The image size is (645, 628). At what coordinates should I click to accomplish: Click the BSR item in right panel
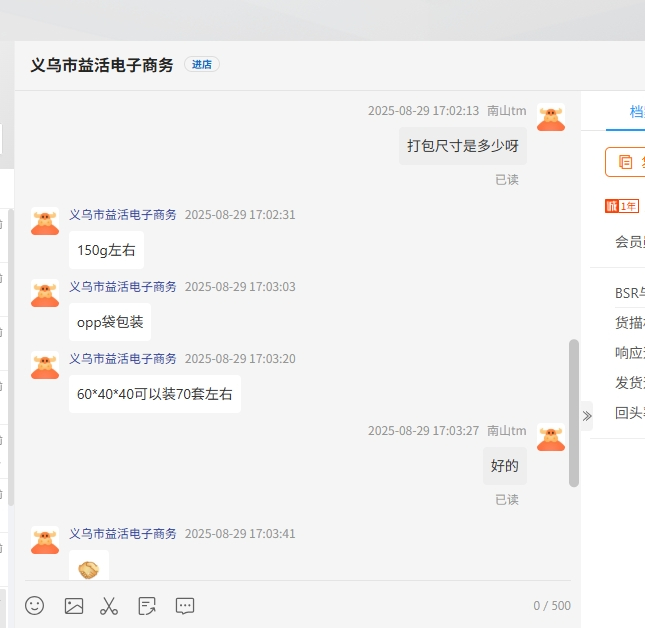tap(629, 293)
